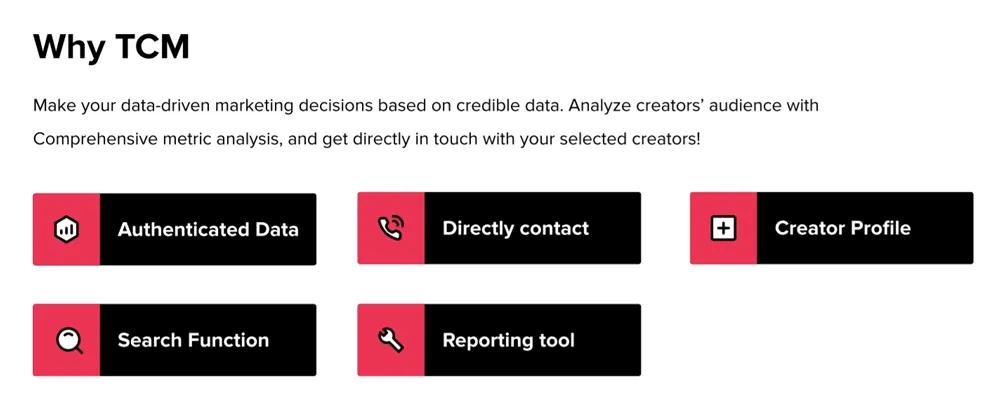This screenshot has height=400, width=1000.
Task: Click the ringing phone icon
Action: pos(391,228)
